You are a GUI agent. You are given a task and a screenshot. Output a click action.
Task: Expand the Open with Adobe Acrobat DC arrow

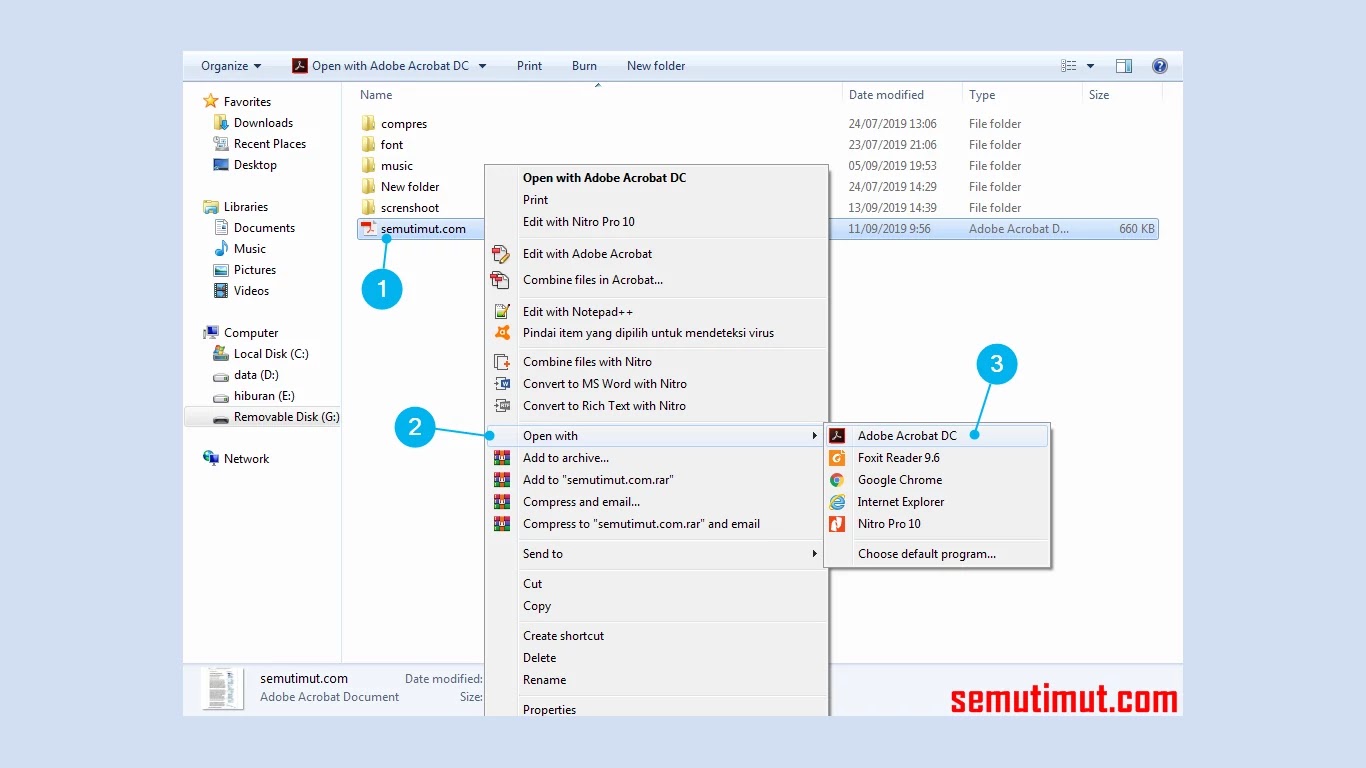coord(482,66)
